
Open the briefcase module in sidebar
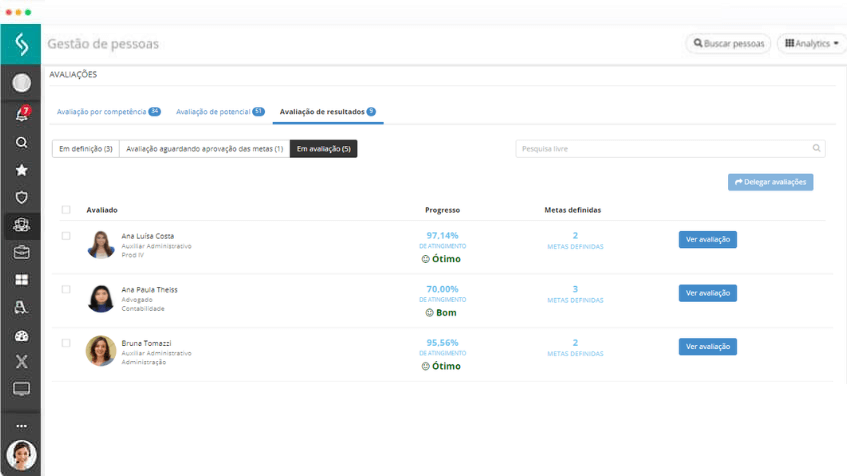[21, 253]
